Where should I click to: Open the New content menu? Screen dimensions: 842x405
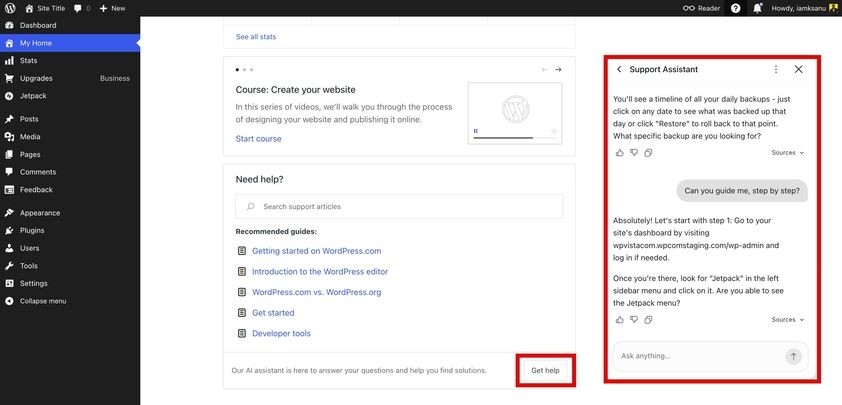pos(112,8)
